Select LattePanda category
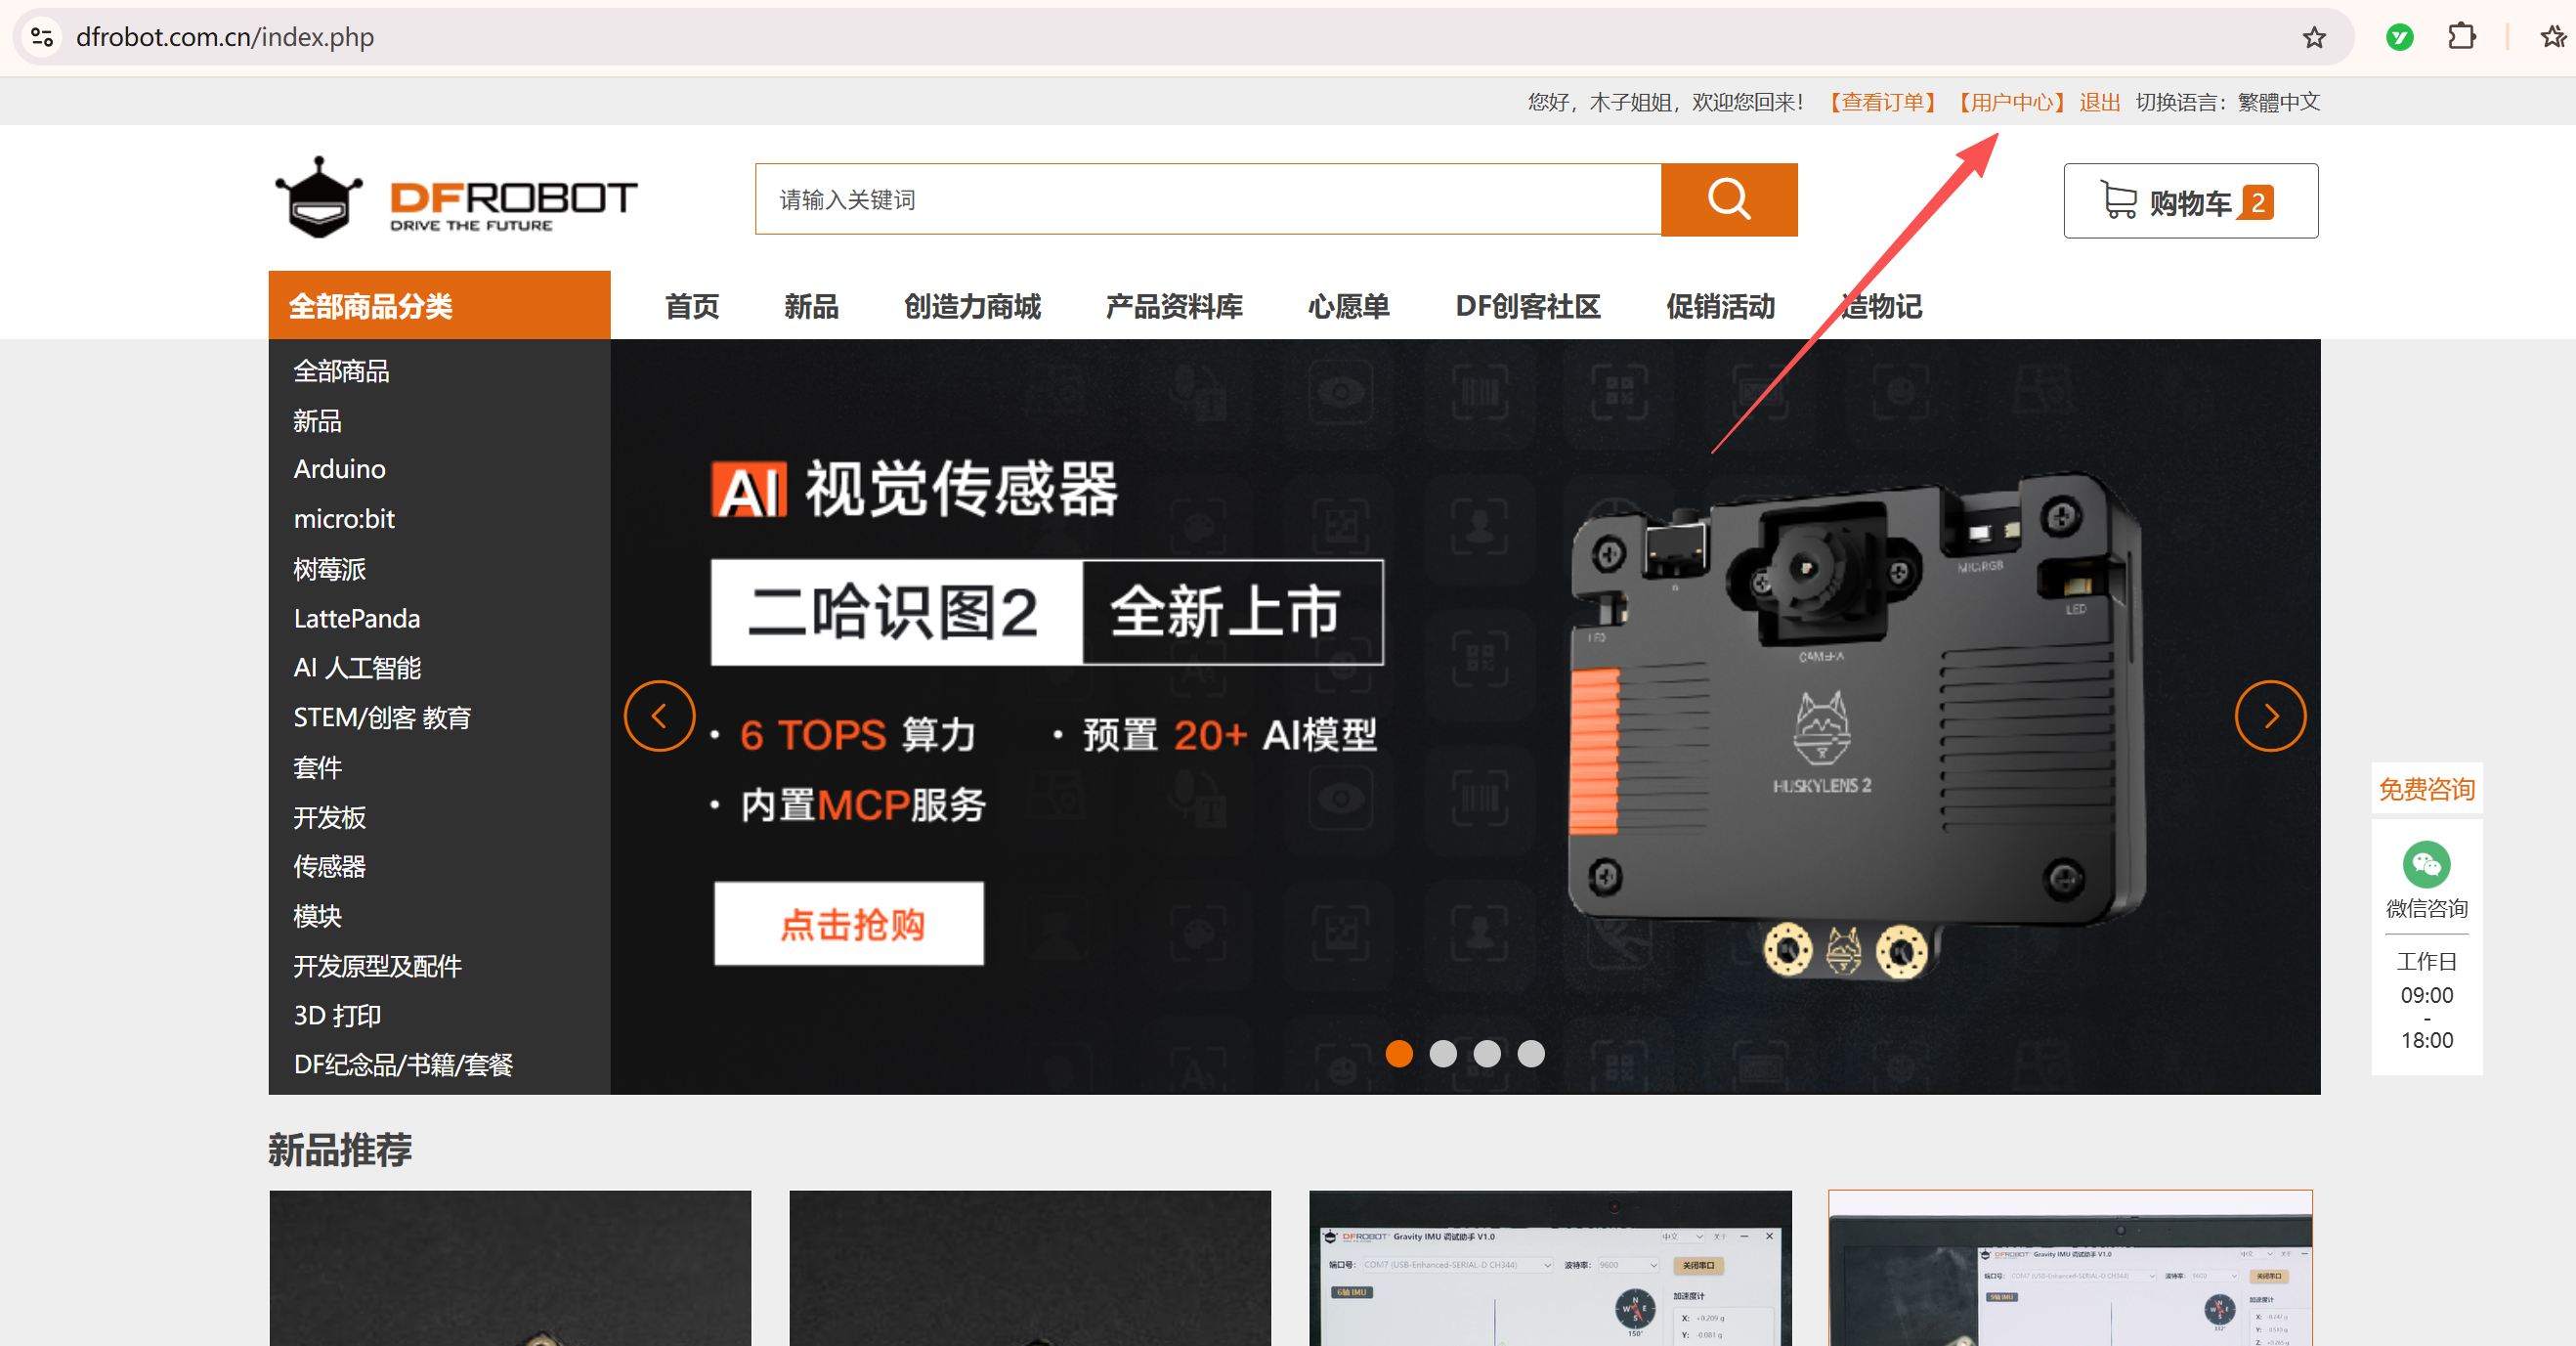This screenshot has height=1346, width=2576. pos(356,618)
